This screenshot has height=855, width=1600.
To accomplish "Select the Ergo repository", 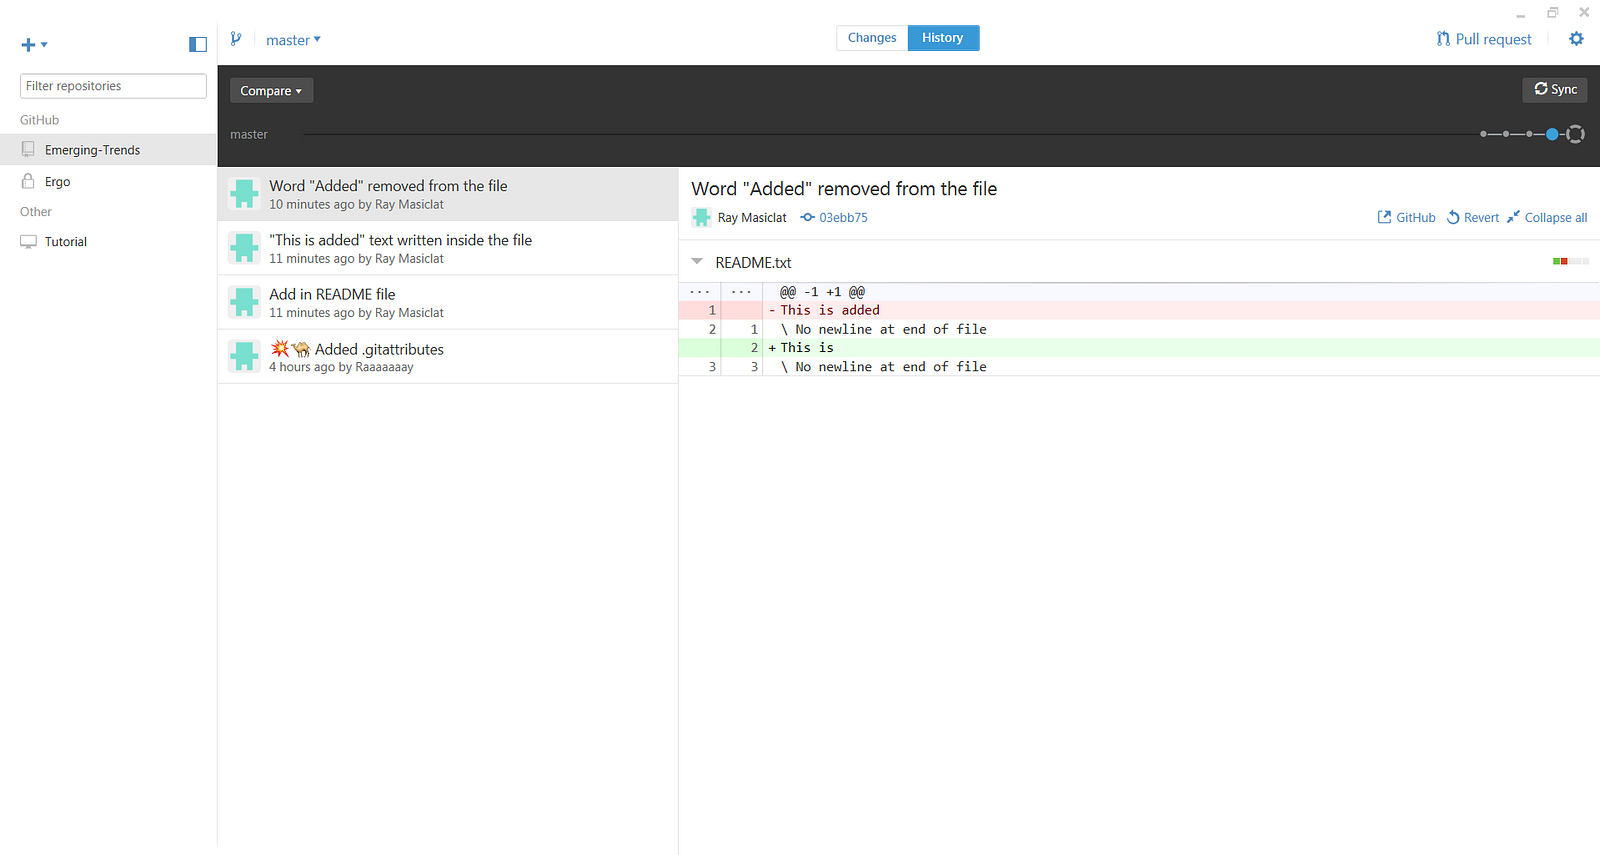I will tap(108, 182).
